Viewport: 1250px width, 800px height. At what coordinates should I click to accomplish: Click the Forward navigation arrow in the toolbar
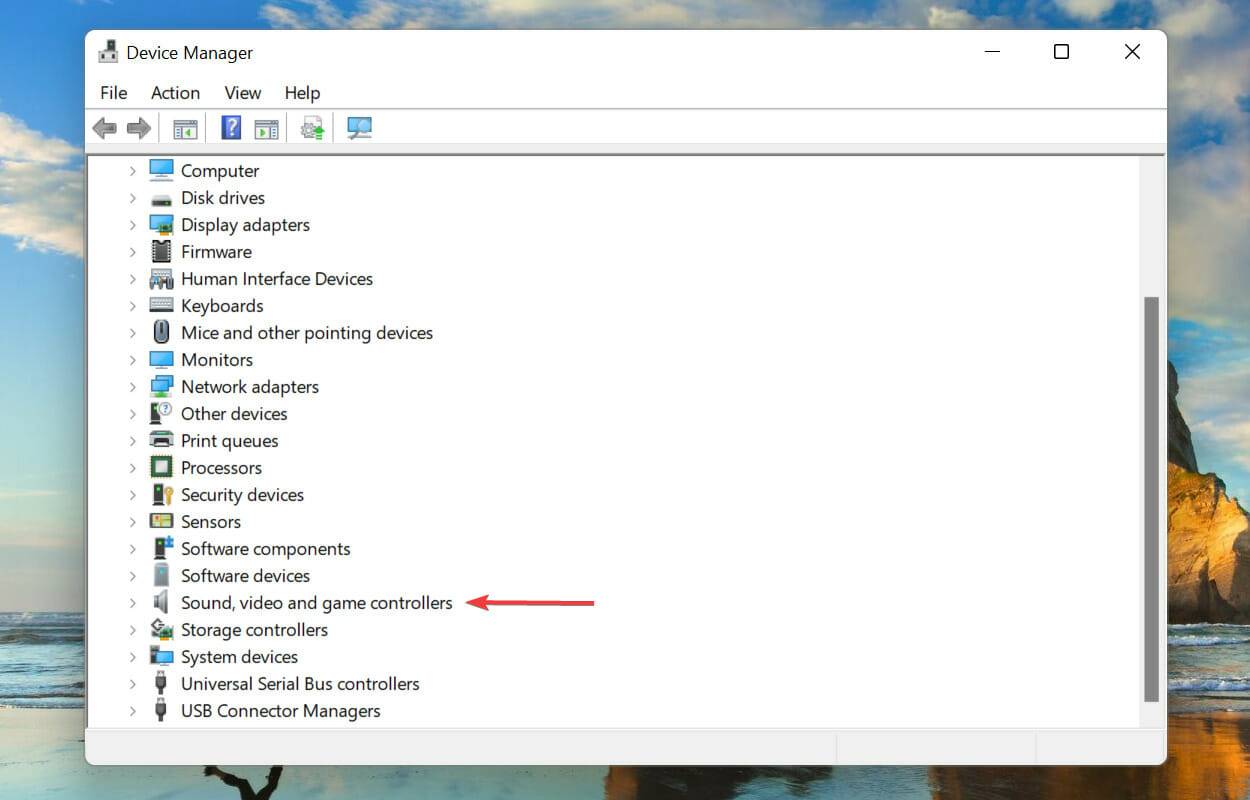(x=139, y=127)
